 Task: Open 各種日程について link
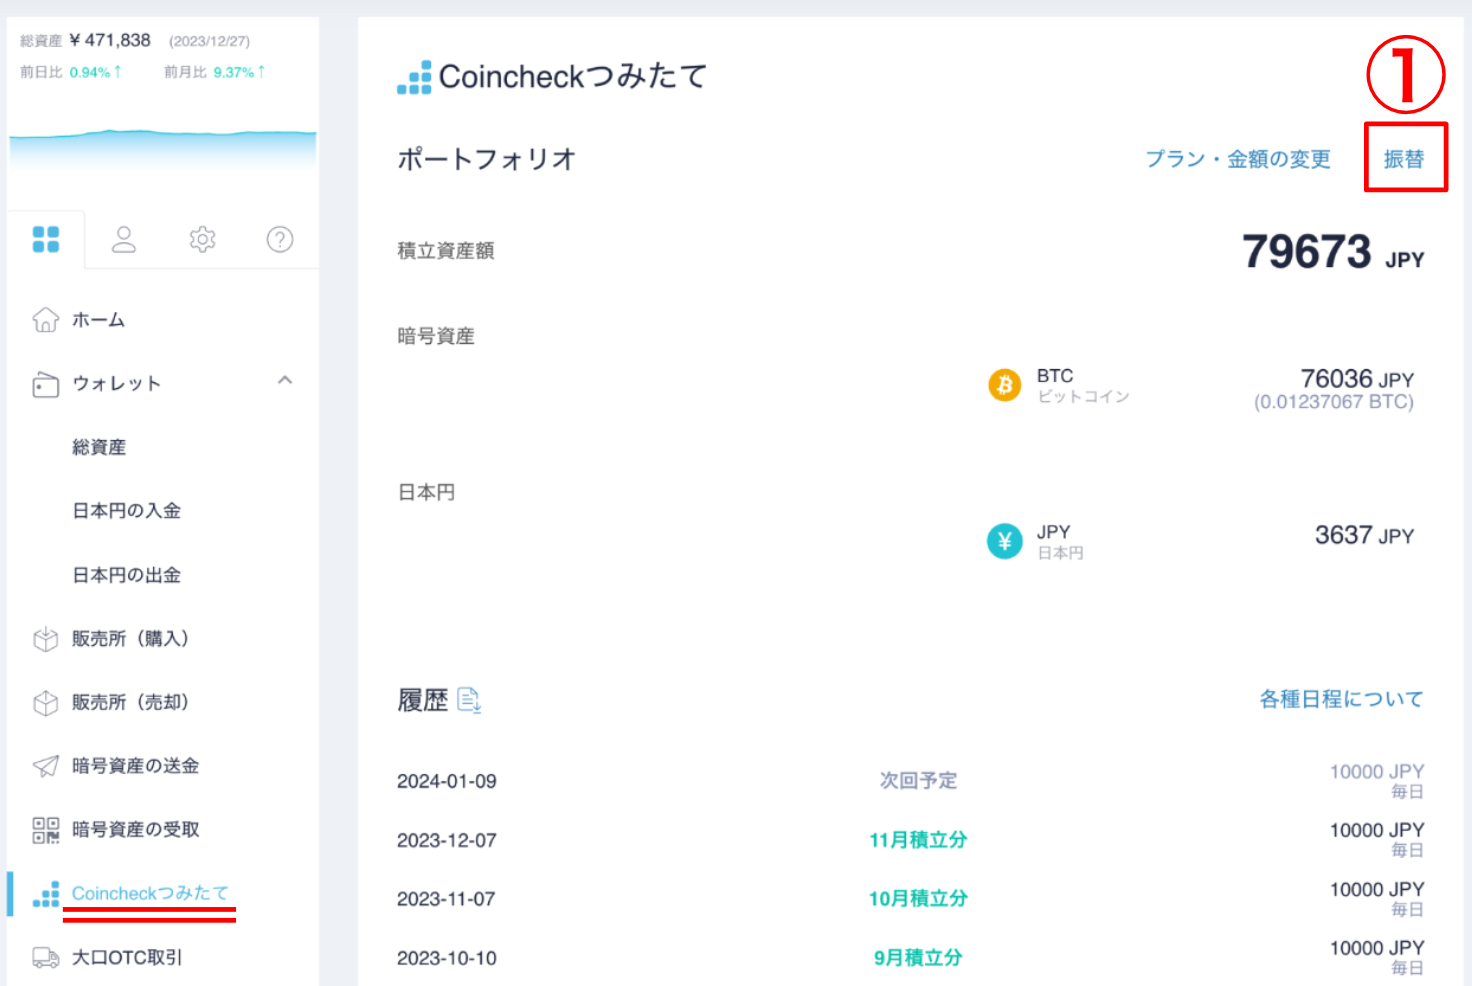[x=1341, y=699]
